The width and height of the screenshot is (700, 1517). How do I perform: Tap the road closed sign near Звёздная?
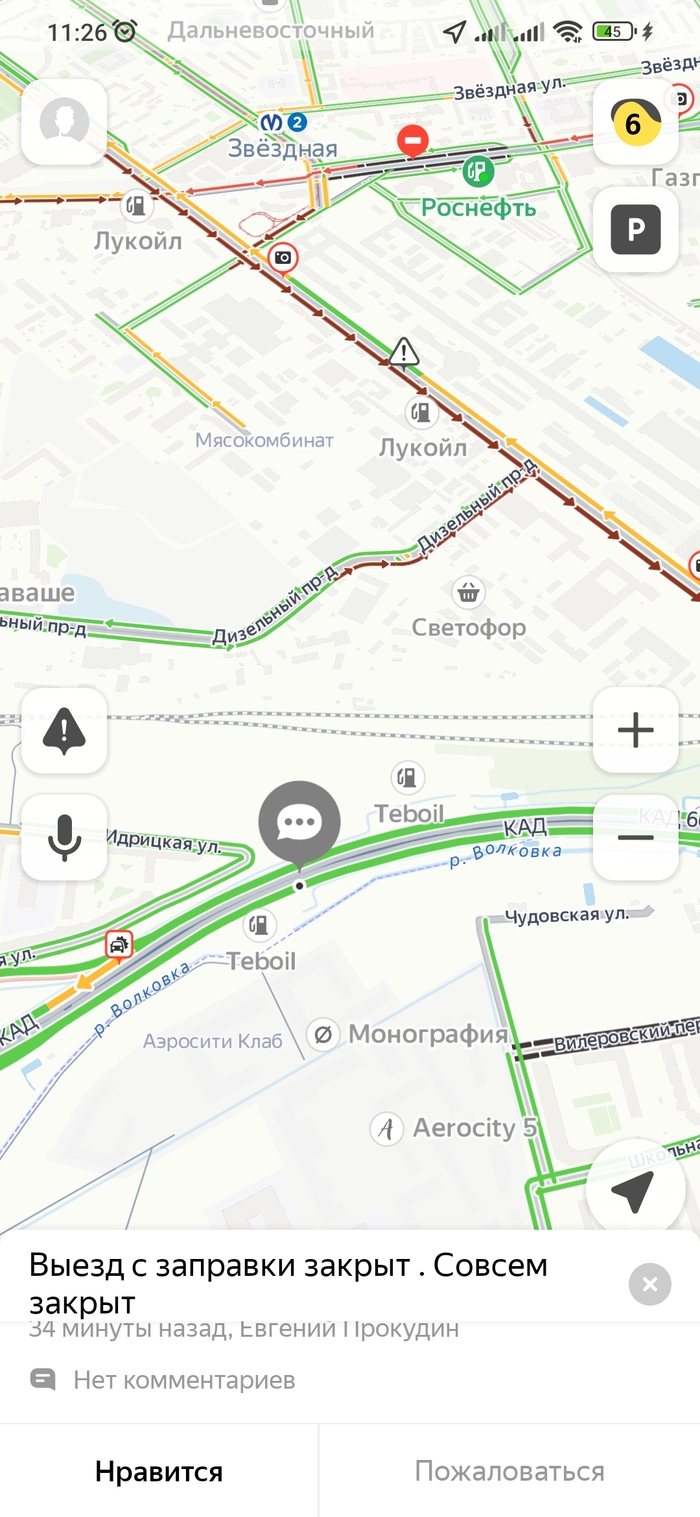[x=412, y=140]
